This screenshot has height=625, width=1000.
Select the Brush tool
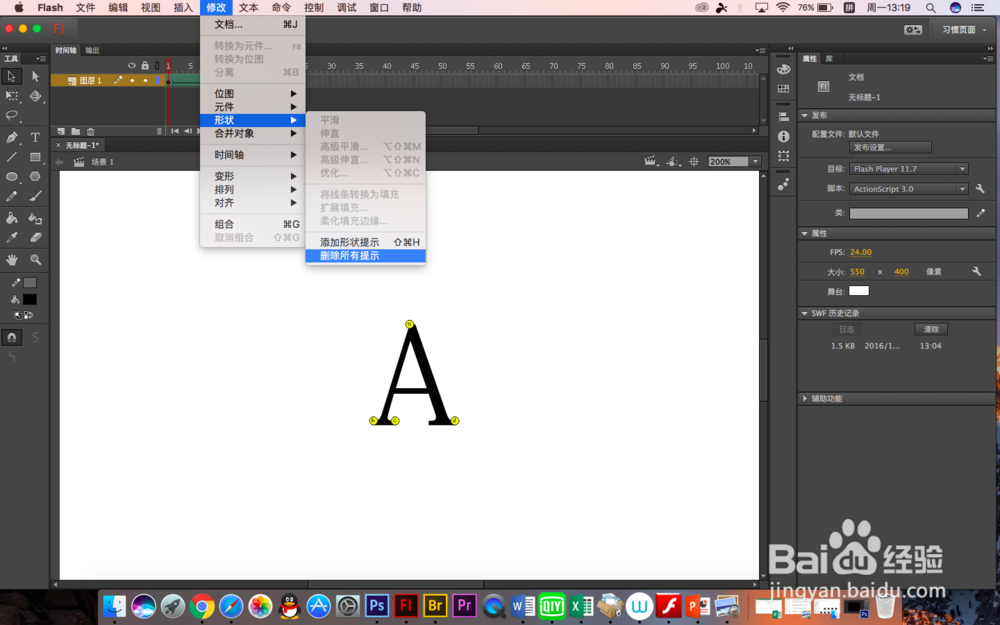click(35, 196)
